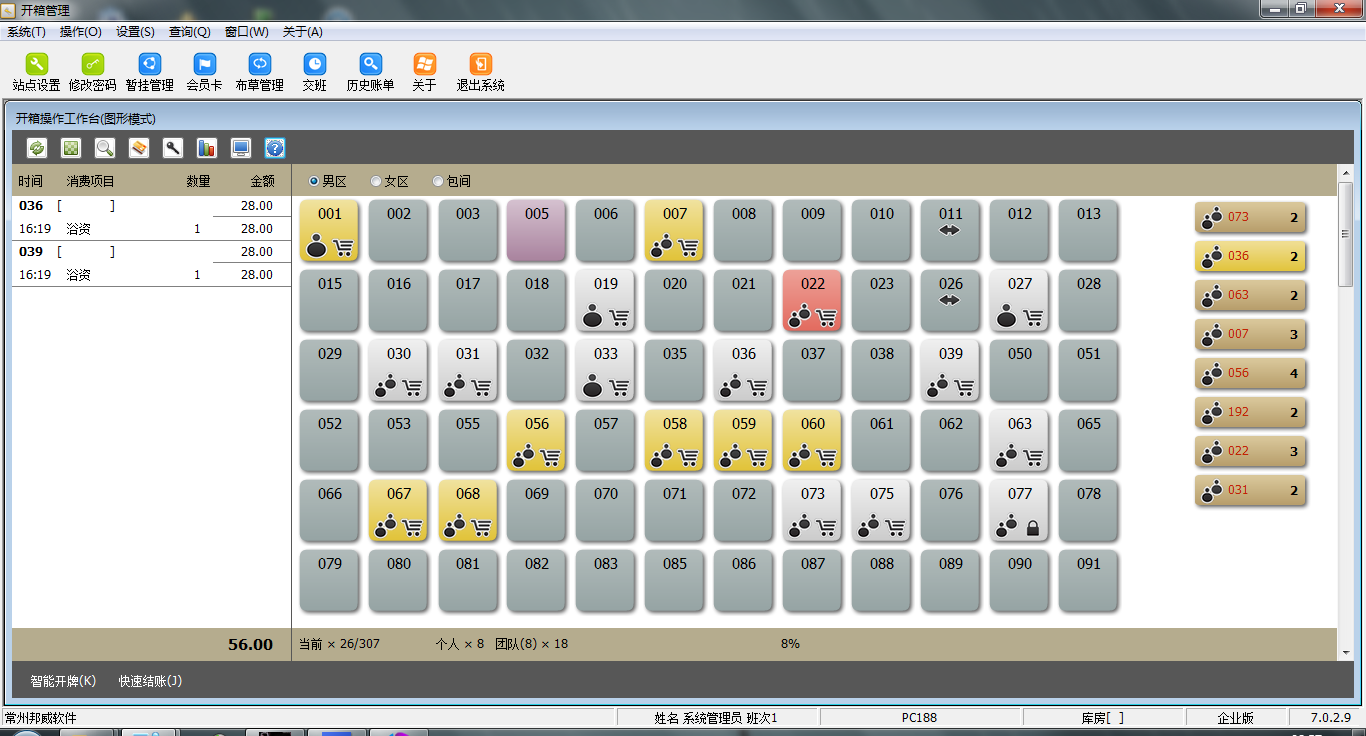Select group entry 056 in right list
Image resolution: width=1366 pixels, height=736 pixels.
pyautogui.click(x=1250, y=373)
